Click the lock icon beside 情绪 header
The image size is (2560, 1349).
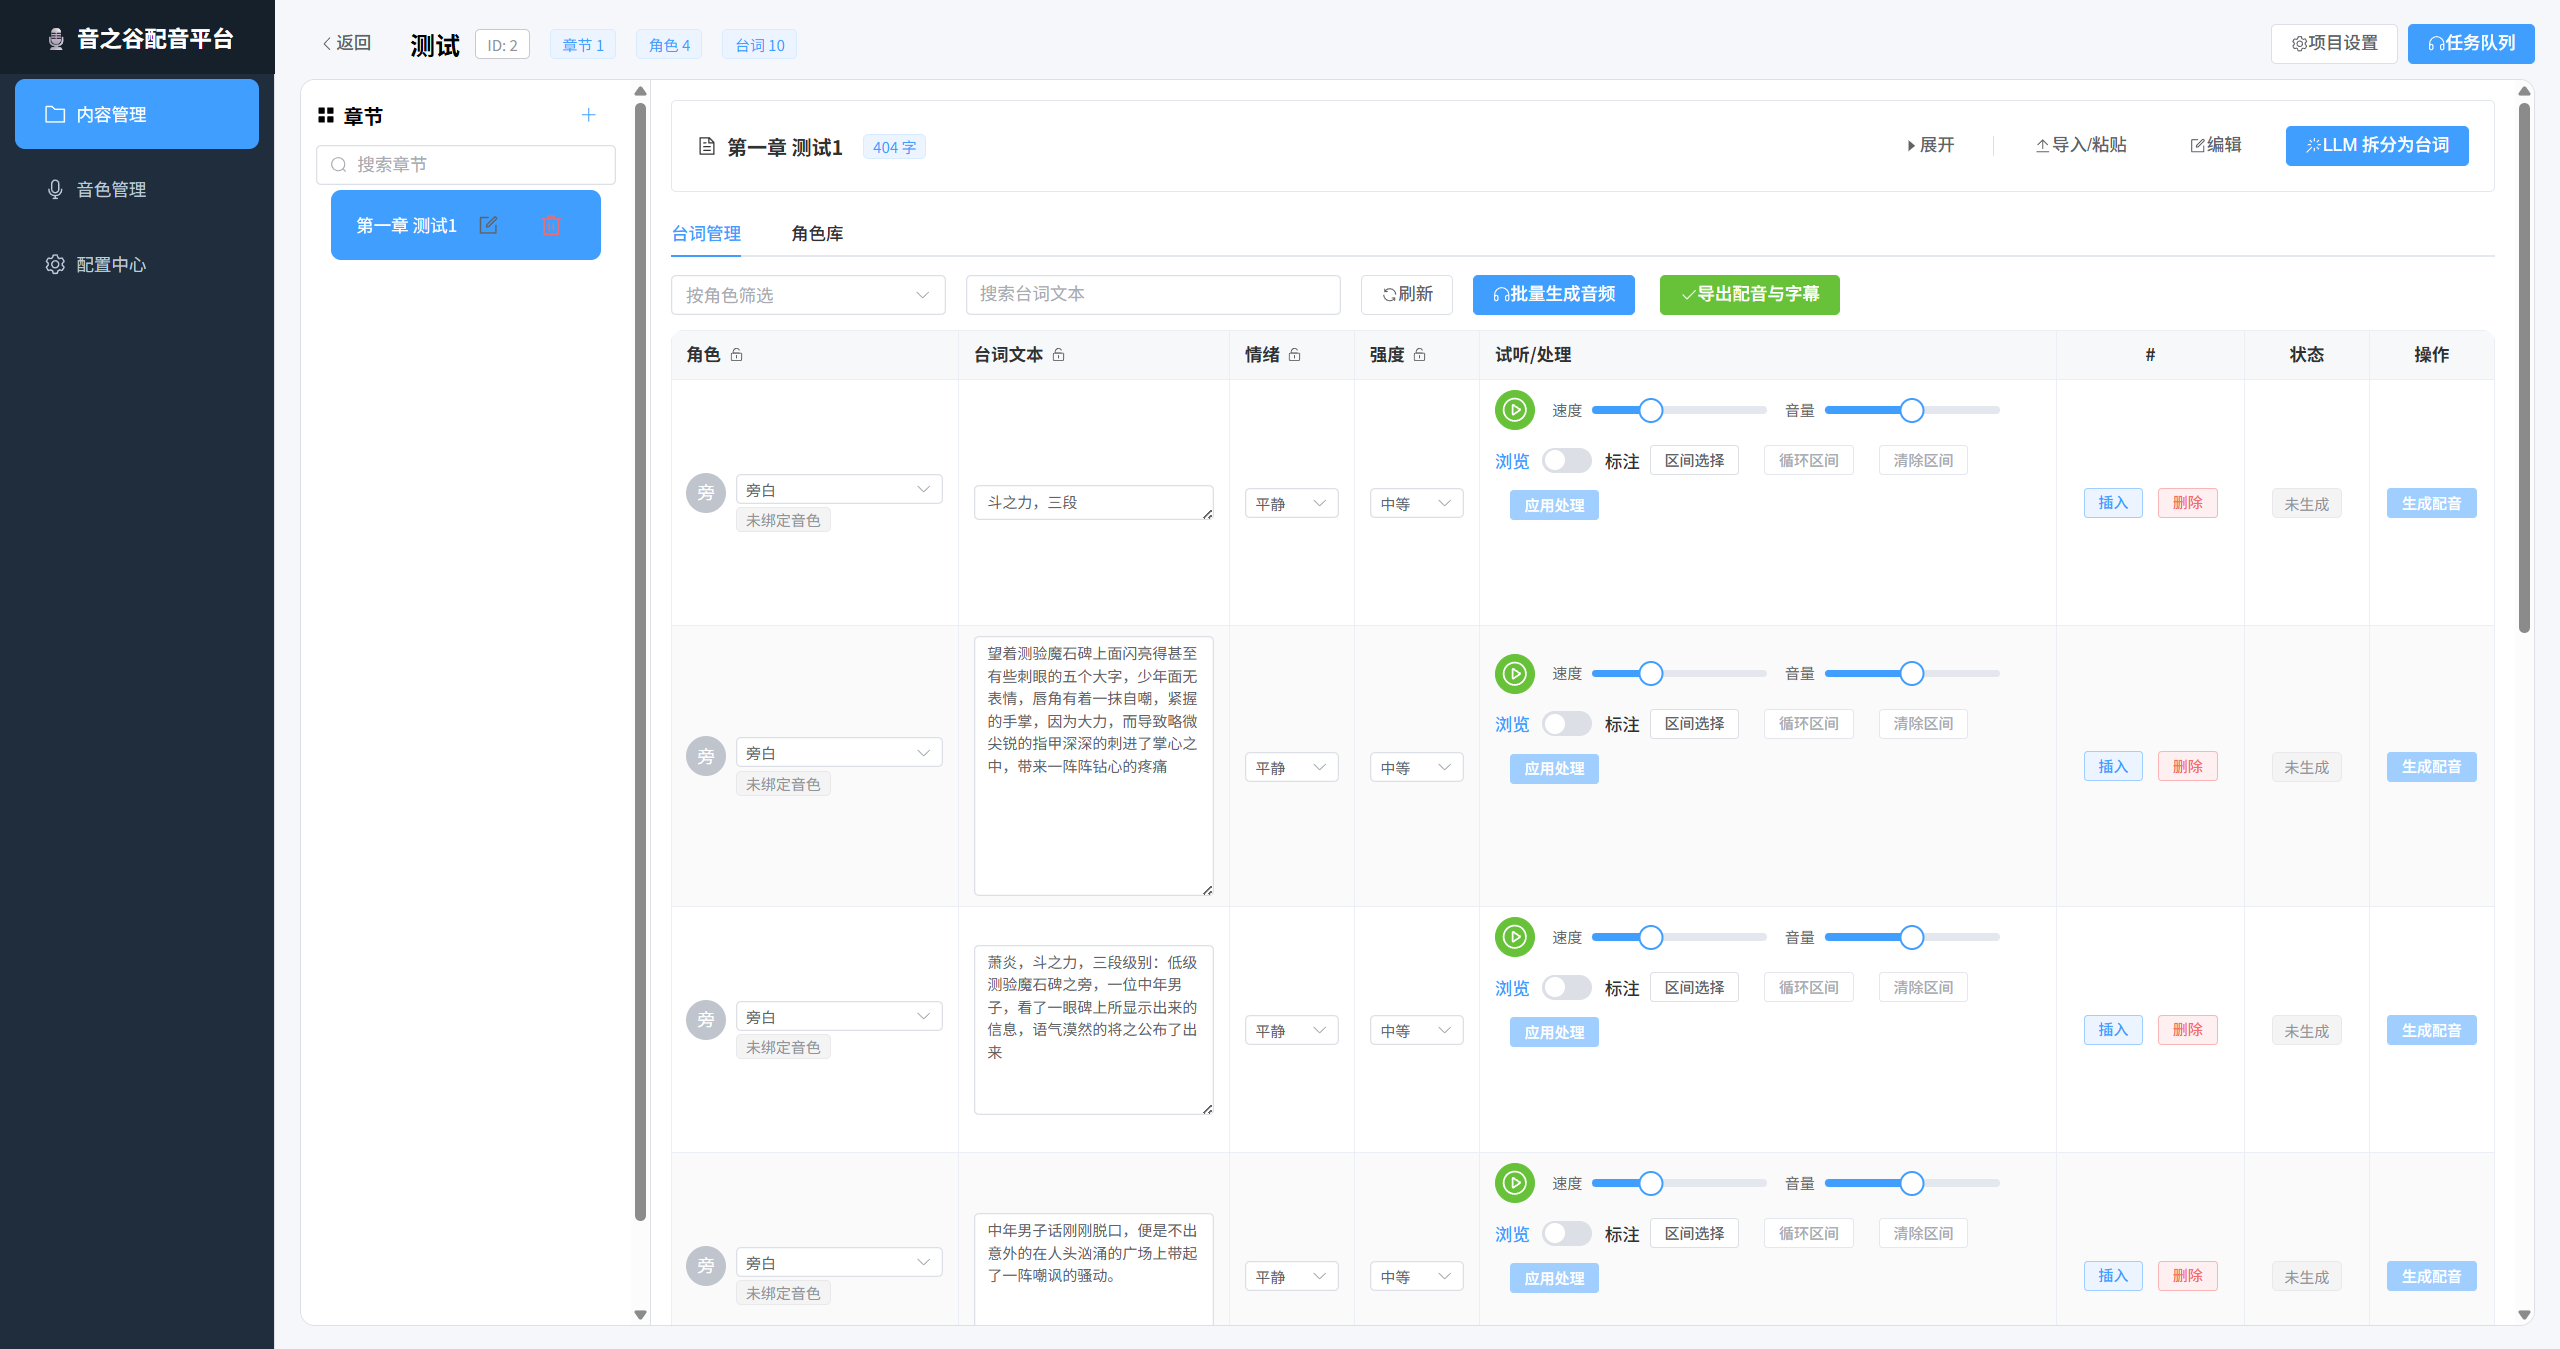[x=1295, y=355]
